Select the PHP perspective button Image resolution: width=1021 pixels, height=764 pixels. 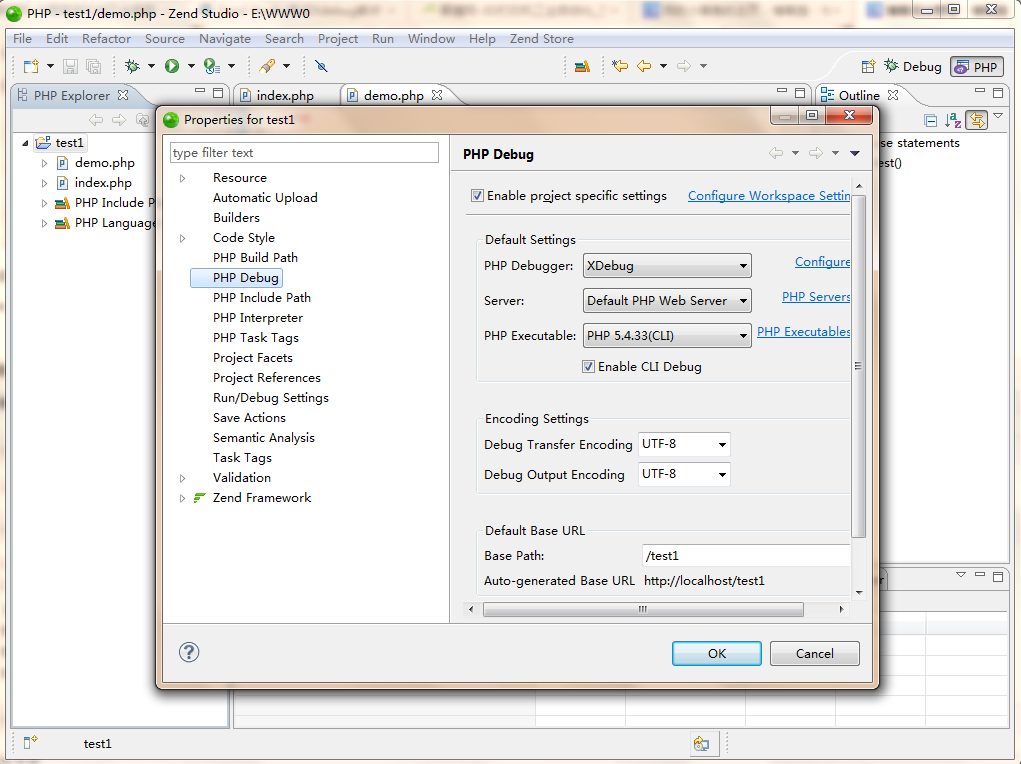click(977, 67)
